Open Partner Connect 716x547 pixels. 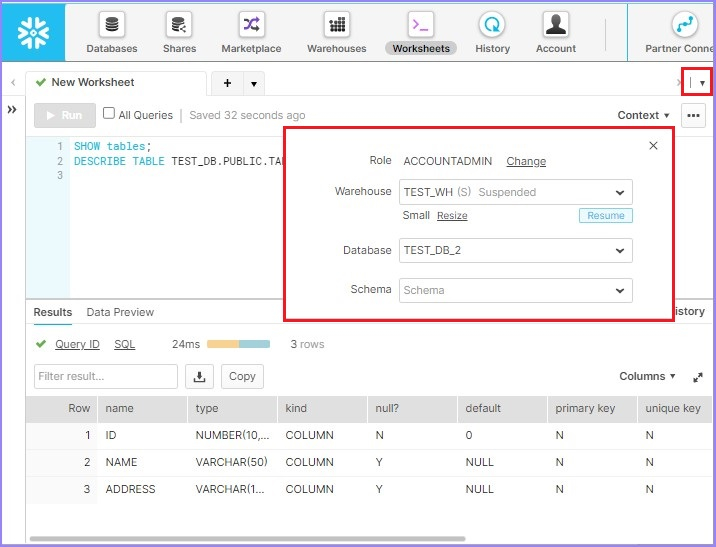point(679,32)
